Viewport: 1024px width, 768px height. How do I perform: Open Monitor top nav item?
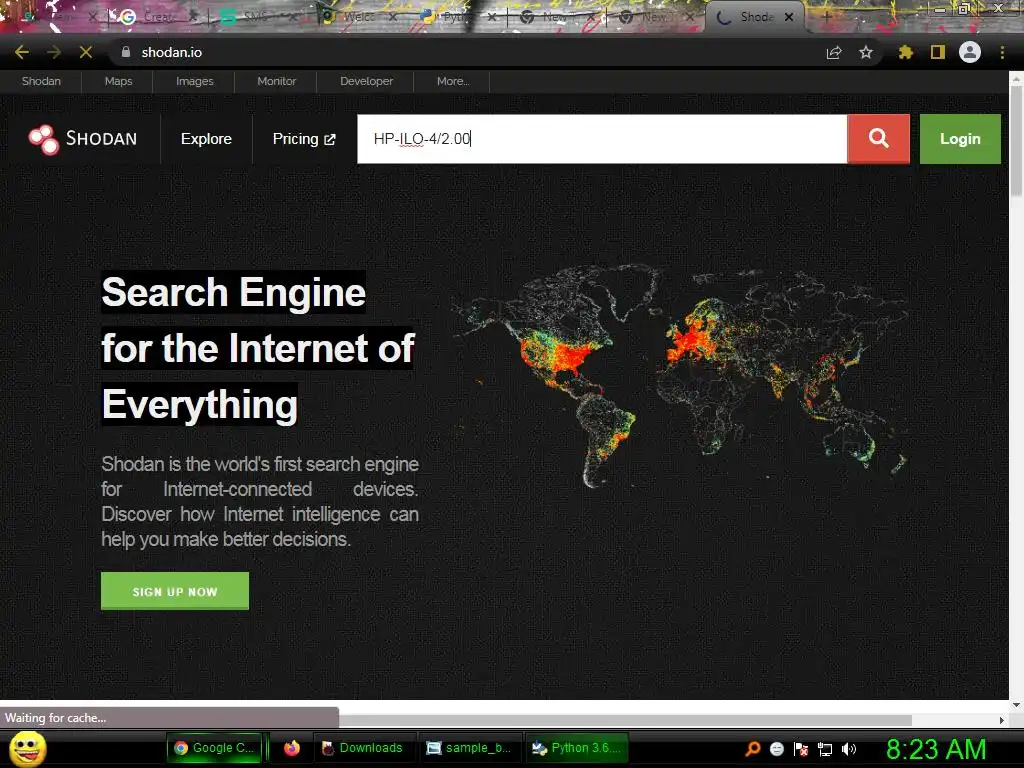[x=276, y=81]
